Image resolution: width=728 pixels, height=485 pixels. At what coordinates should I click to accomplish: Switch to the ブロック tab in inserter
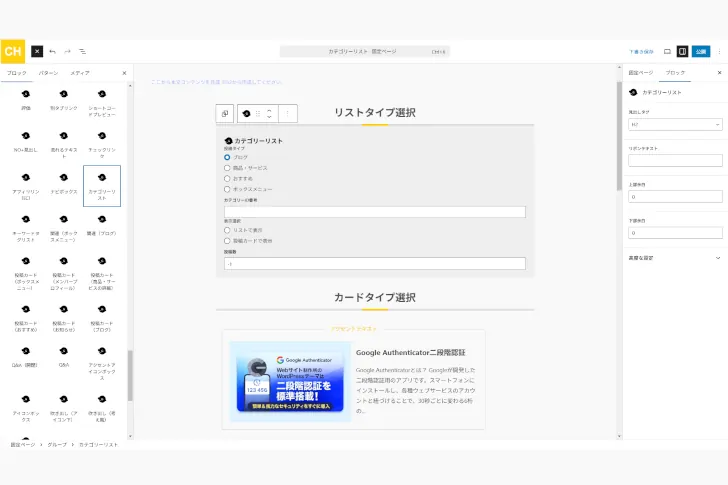pos(17,73)
